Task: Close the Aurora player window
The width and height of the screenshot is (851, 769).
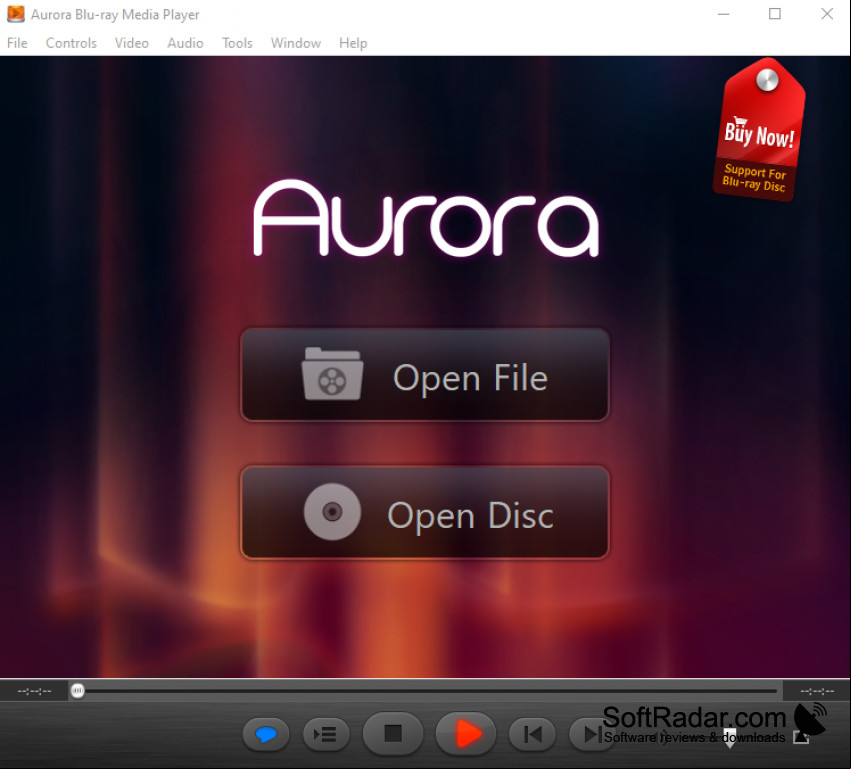Action: [827, 14]
